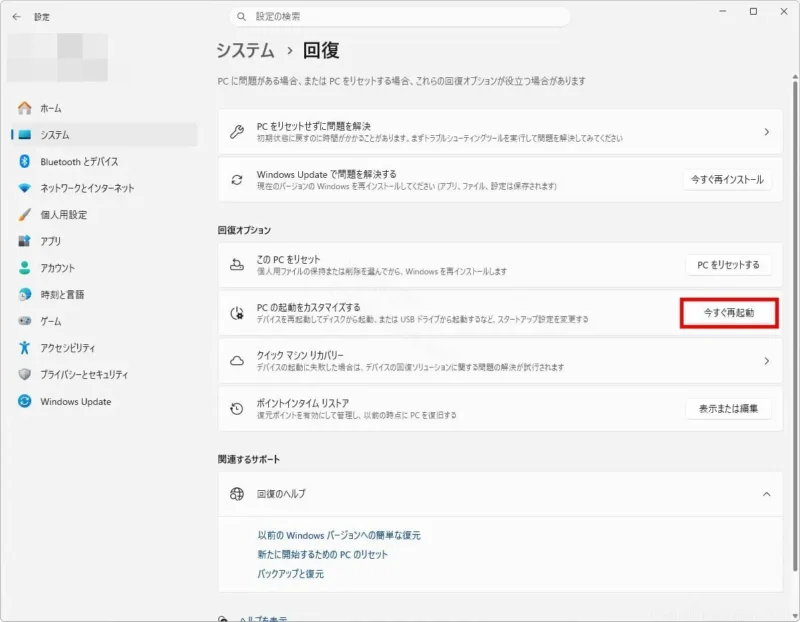This screenshot has height=622, width=800.
Task: Click the アプリ icon in sidebar
Action: click(24, 241)
